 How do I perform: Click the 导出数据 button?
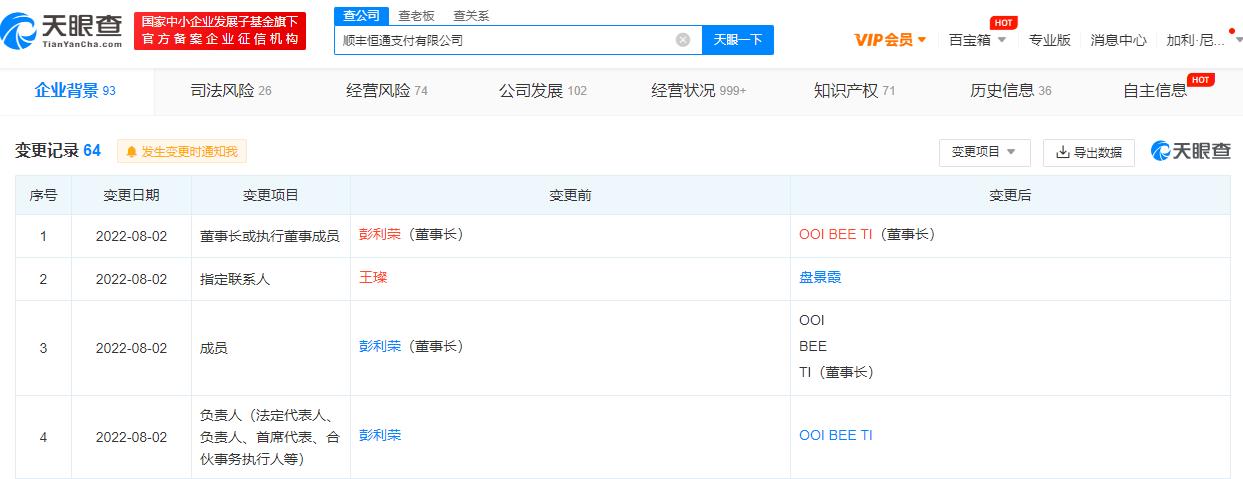[x=1088, y=153]
